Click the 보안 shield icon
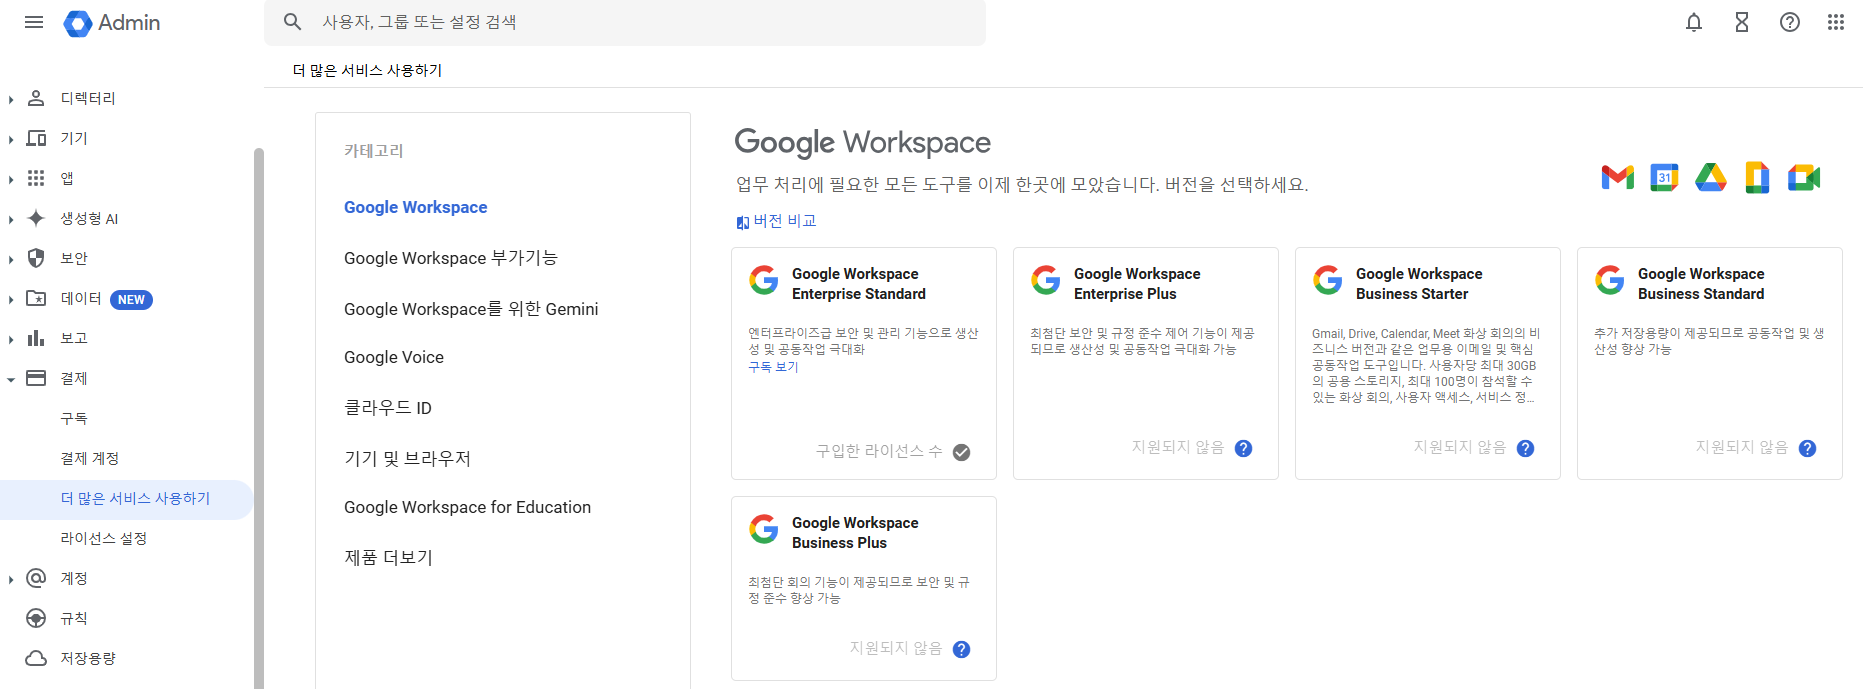 coord(36,258)
